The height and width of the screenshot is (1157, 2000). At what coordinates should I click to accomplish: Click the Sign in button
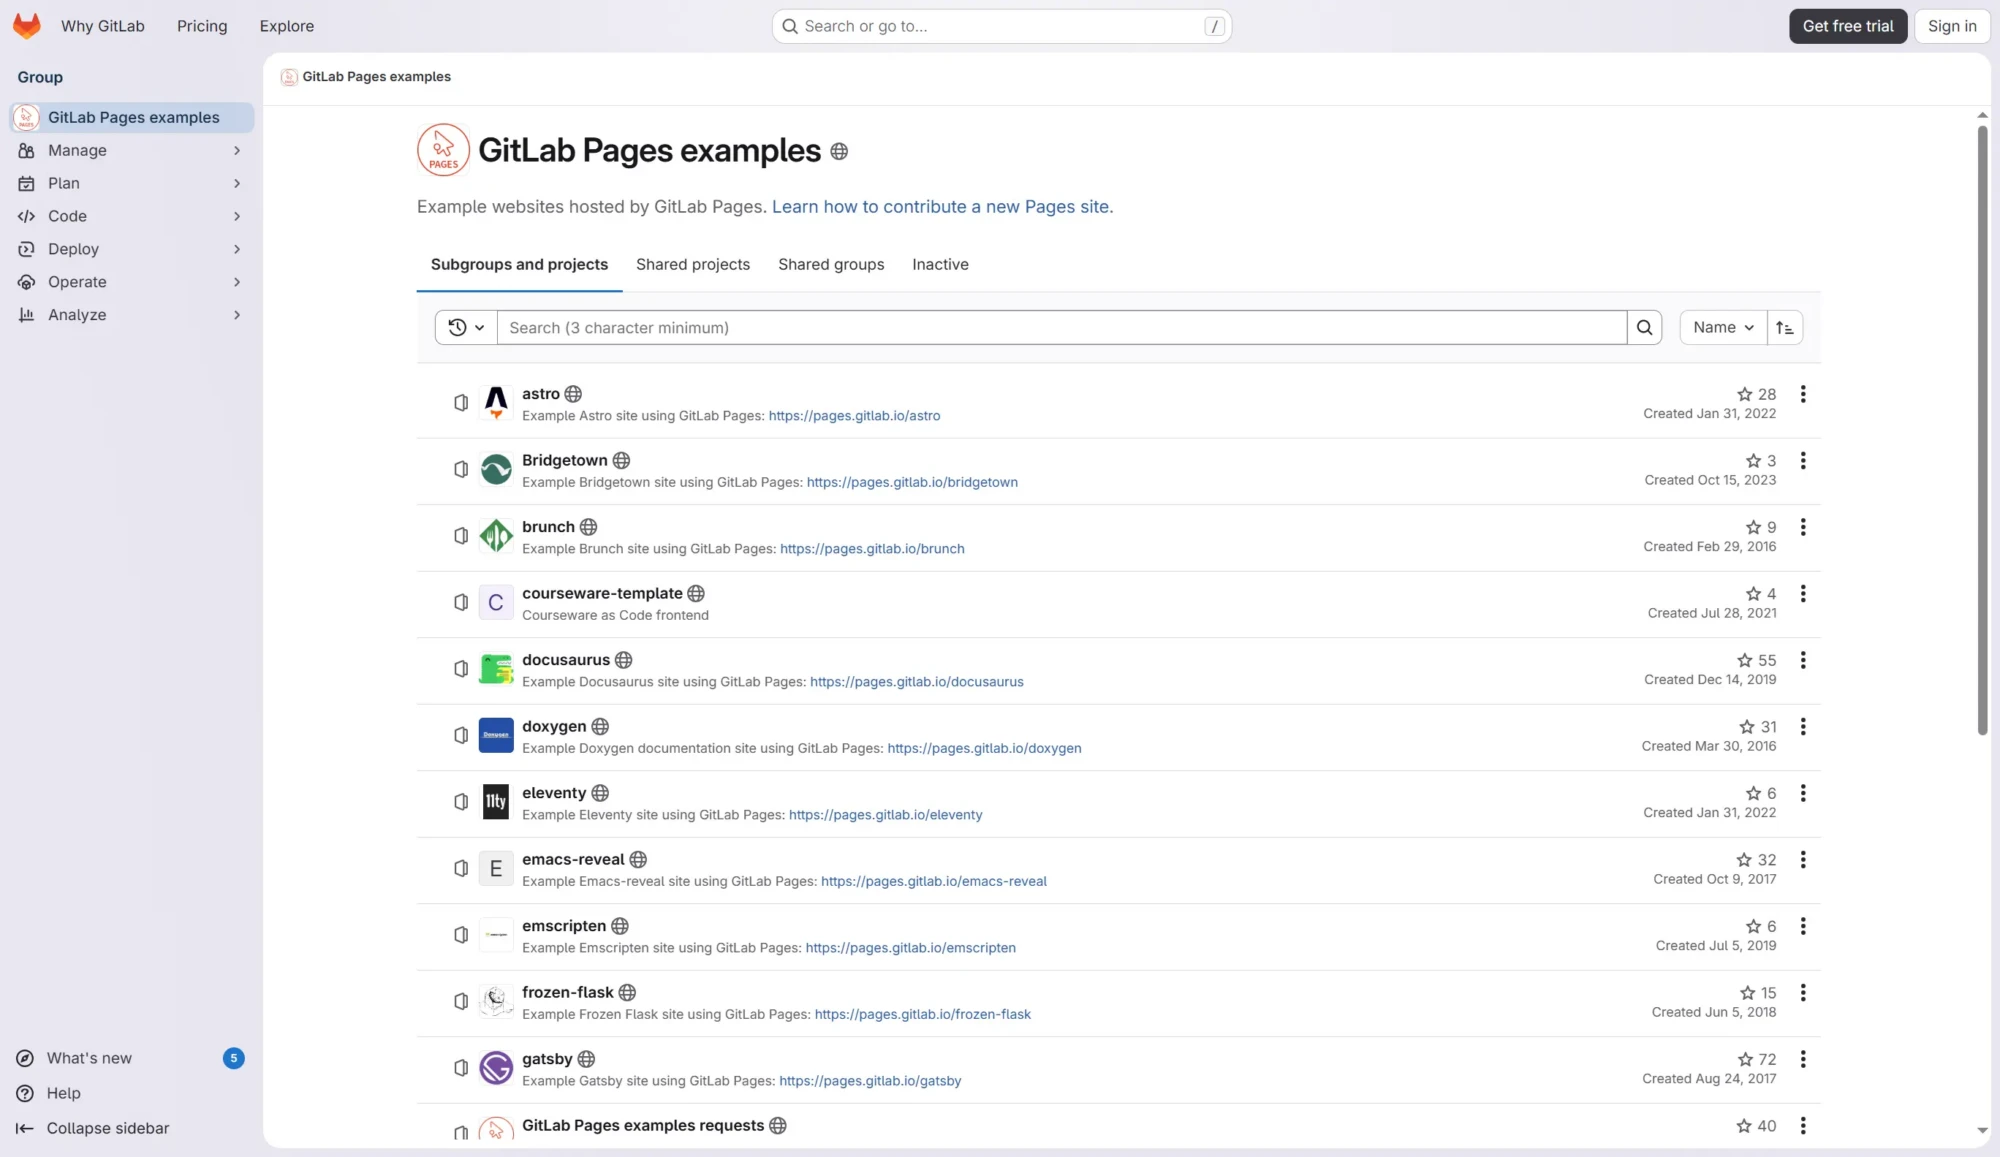pyautogui.click(x=1952, y=26)
